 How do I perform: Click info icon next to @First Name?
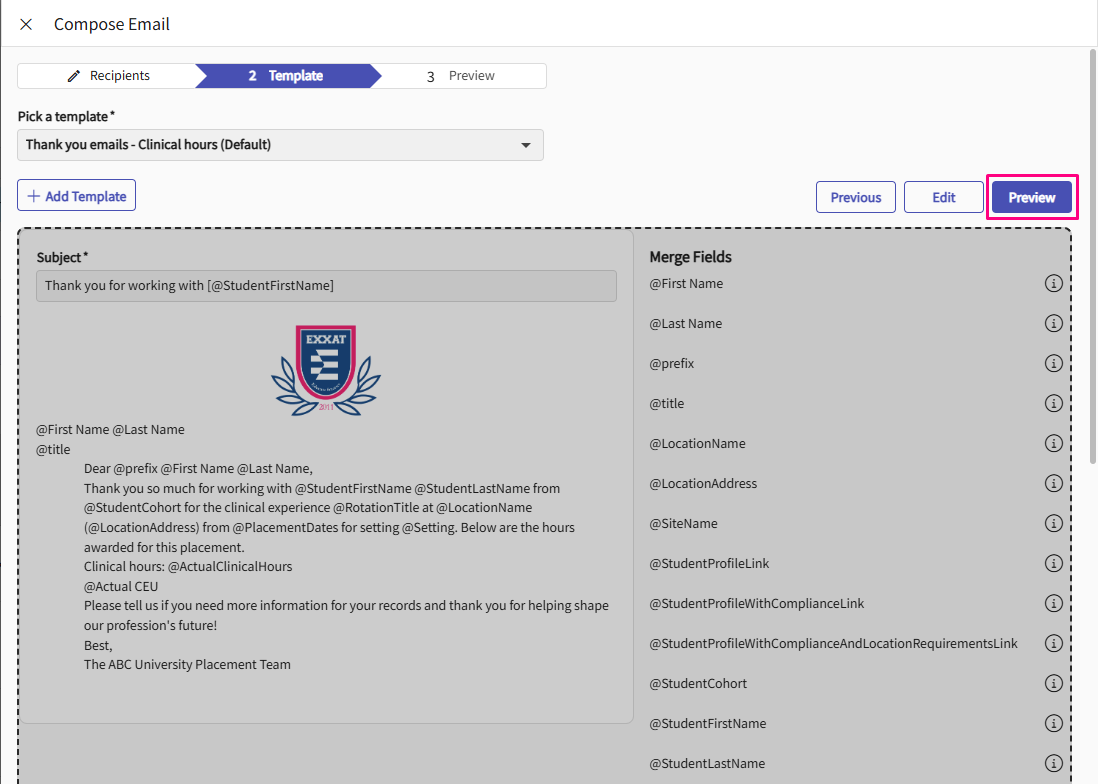click(x=1053, y=284)
